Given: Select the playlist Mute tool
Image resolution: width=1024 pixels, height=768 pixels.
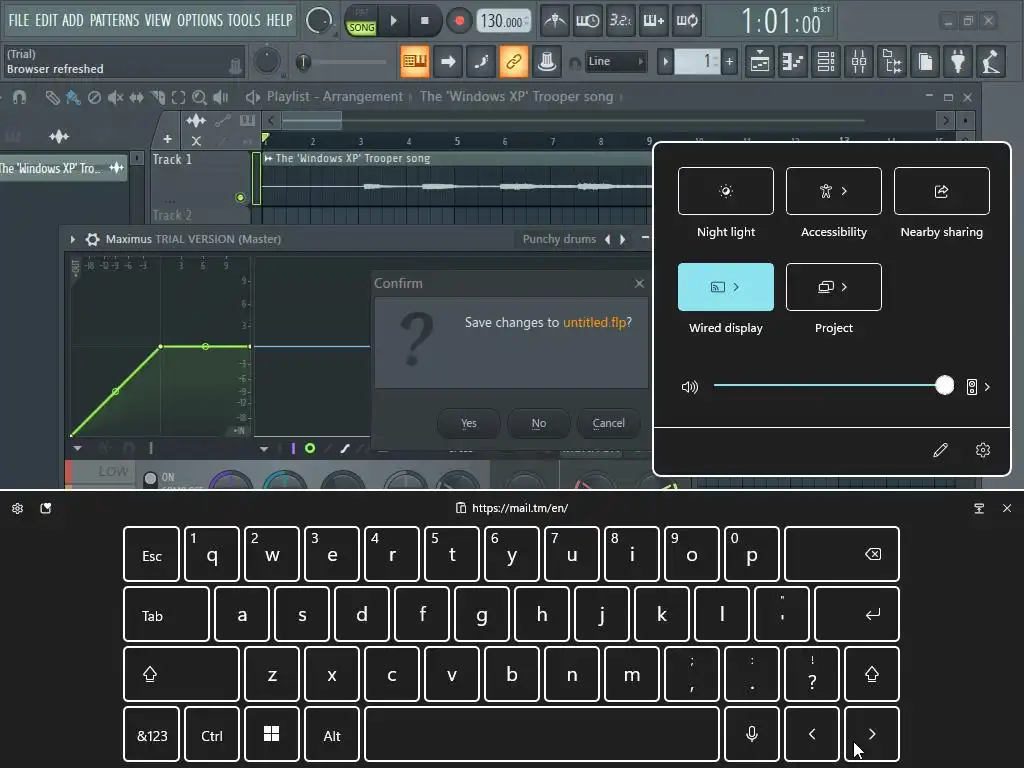Looking at the screenshot, I should [116, 97].
